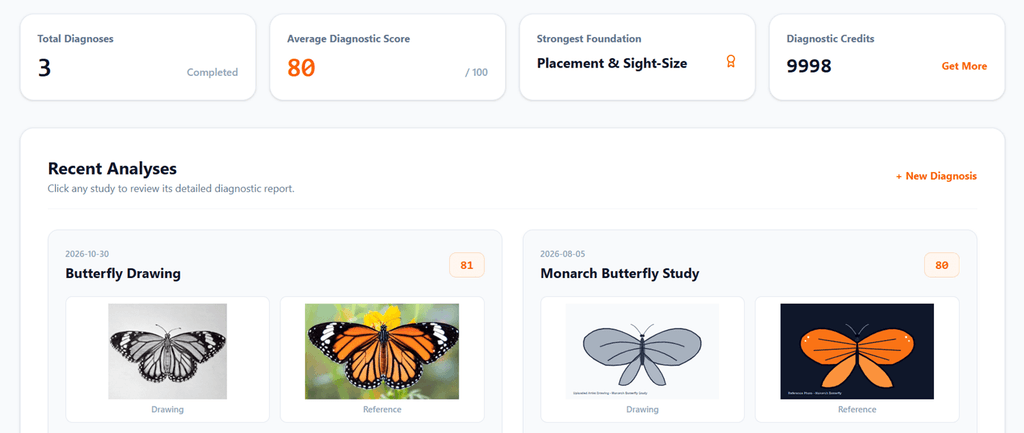Click the award ribbon icon

pyautogui.click(x=731, y=61)
